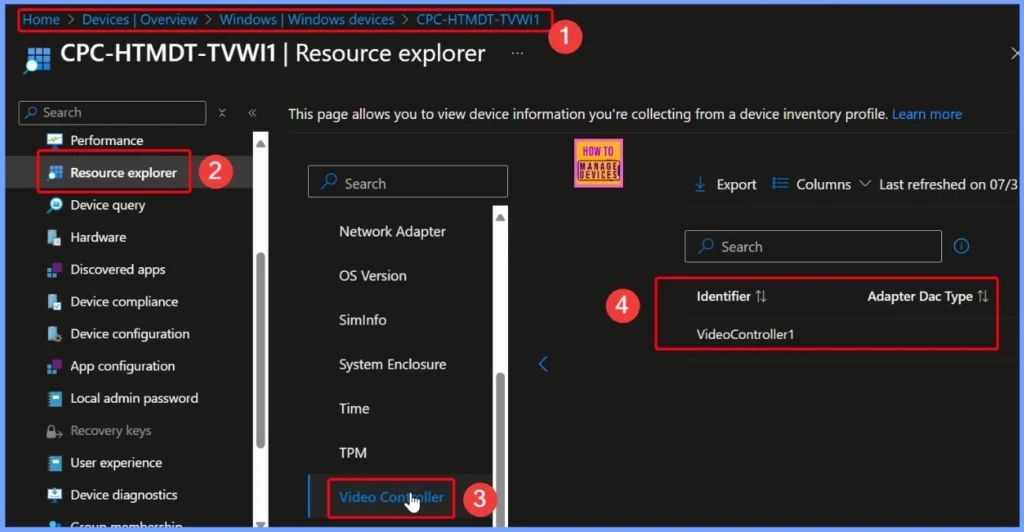Open the Learn more link
Viewport: 1024px width, 532px height.
[927, 114]
